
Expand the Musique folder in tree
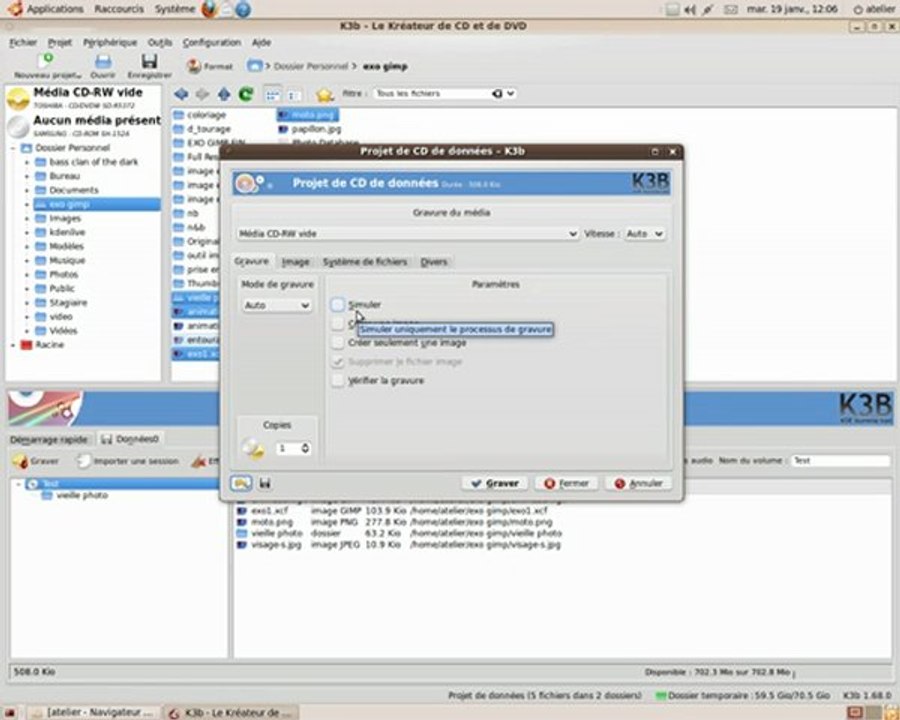click(26, 261)
